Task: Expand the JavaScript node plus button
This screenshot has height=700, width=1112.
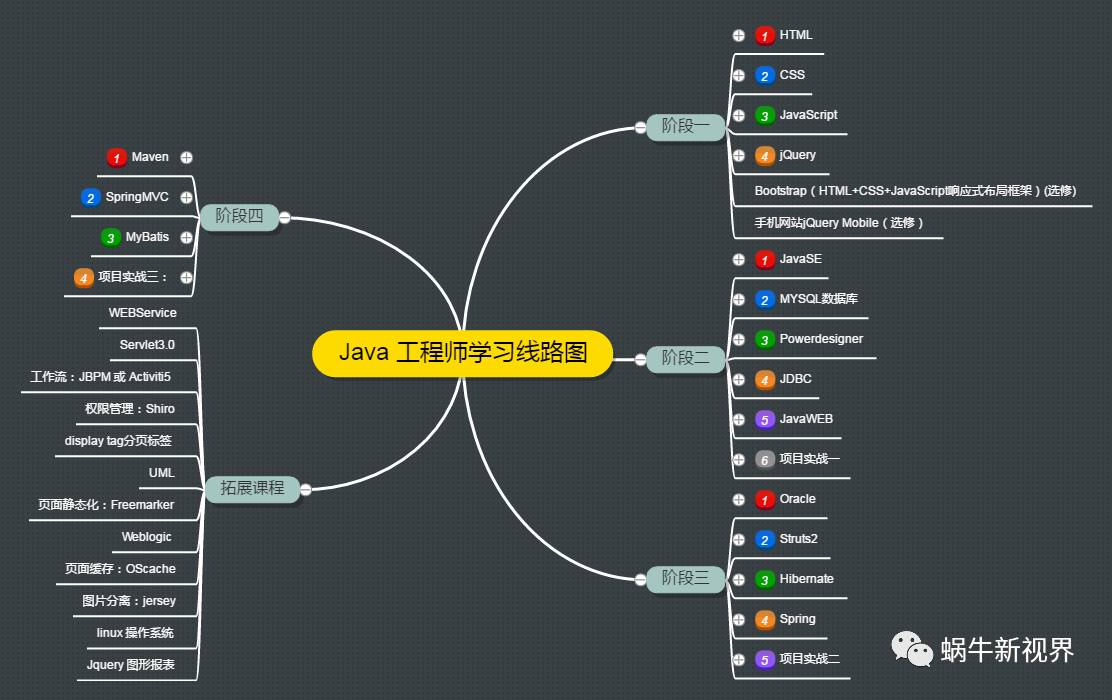Action: tap(739, 115)
